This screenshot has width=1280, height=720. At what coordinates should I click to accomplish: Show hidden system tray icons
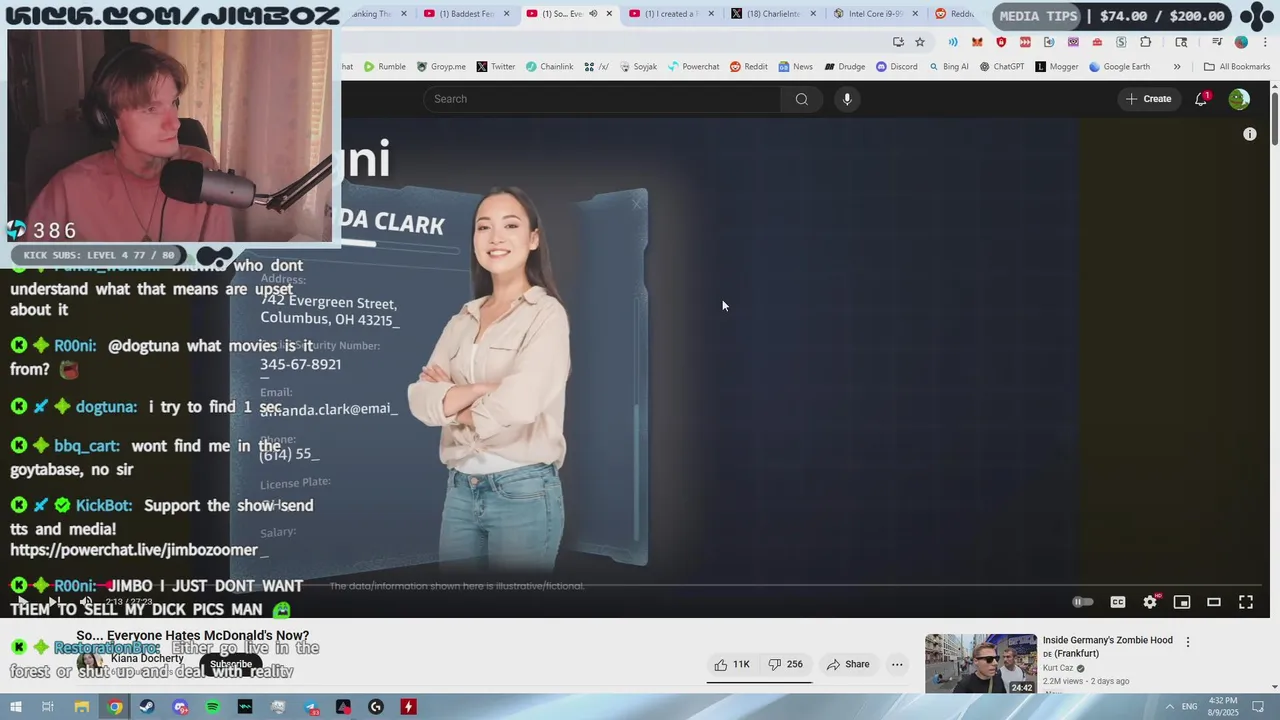tap(1169, 706)
